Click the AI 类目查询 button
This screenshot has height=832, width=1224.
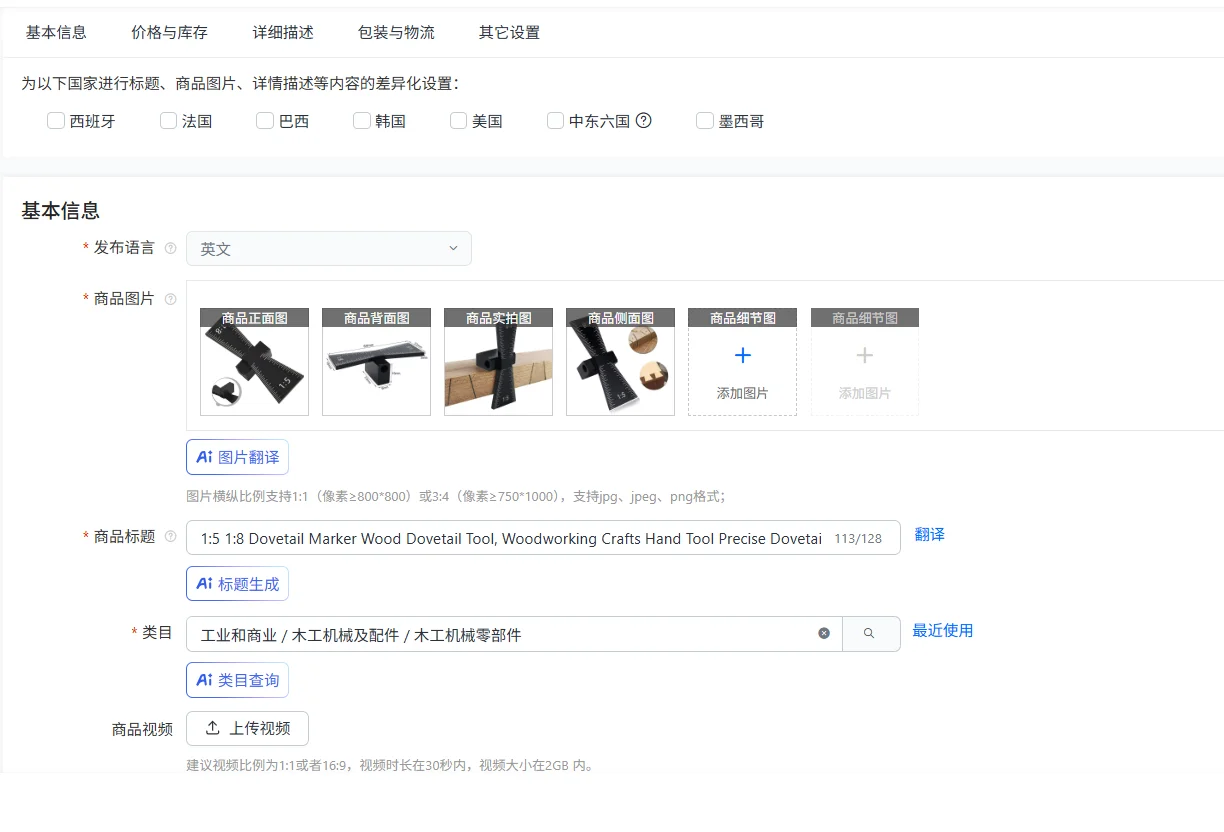coord(238,680)
